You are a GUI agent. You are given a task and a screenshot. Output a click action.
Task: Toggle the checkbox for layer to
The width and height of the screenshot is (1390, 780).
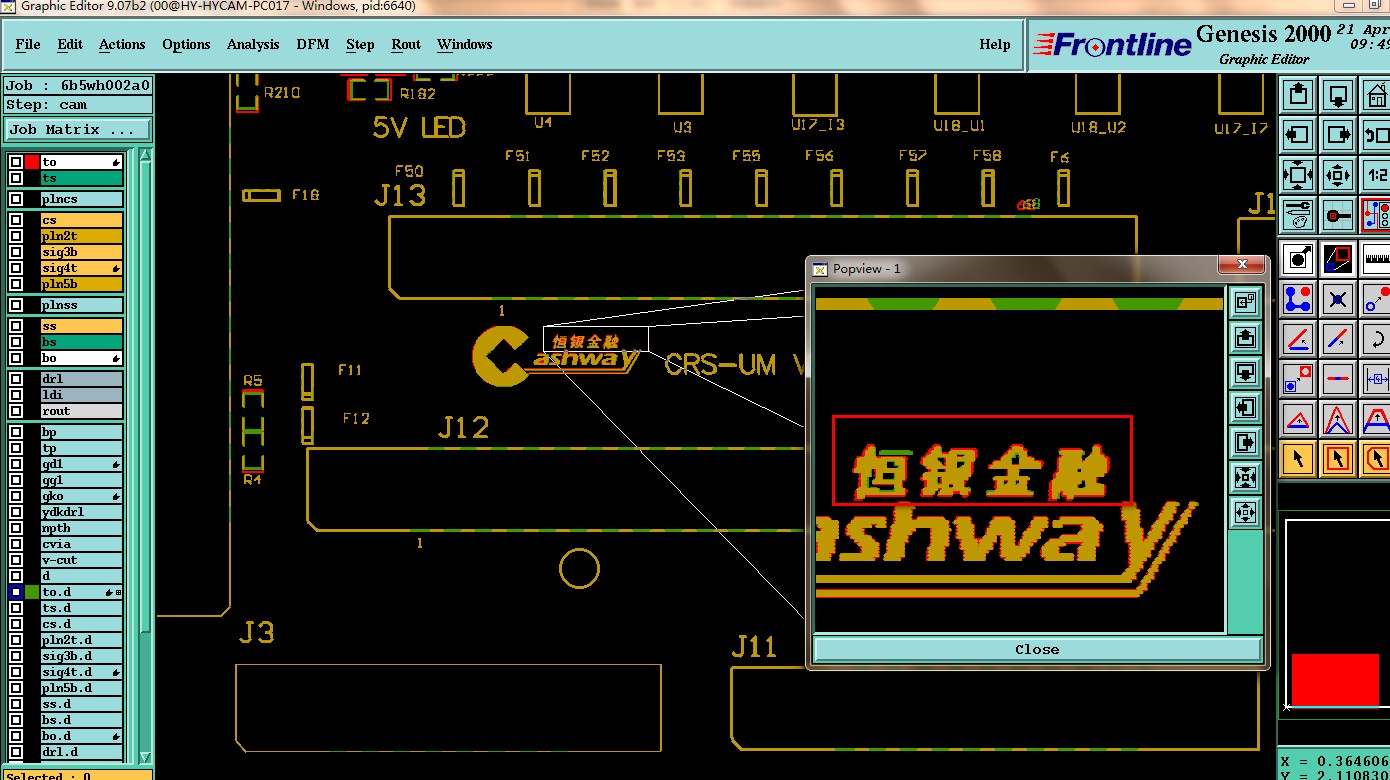coord(16,162)
